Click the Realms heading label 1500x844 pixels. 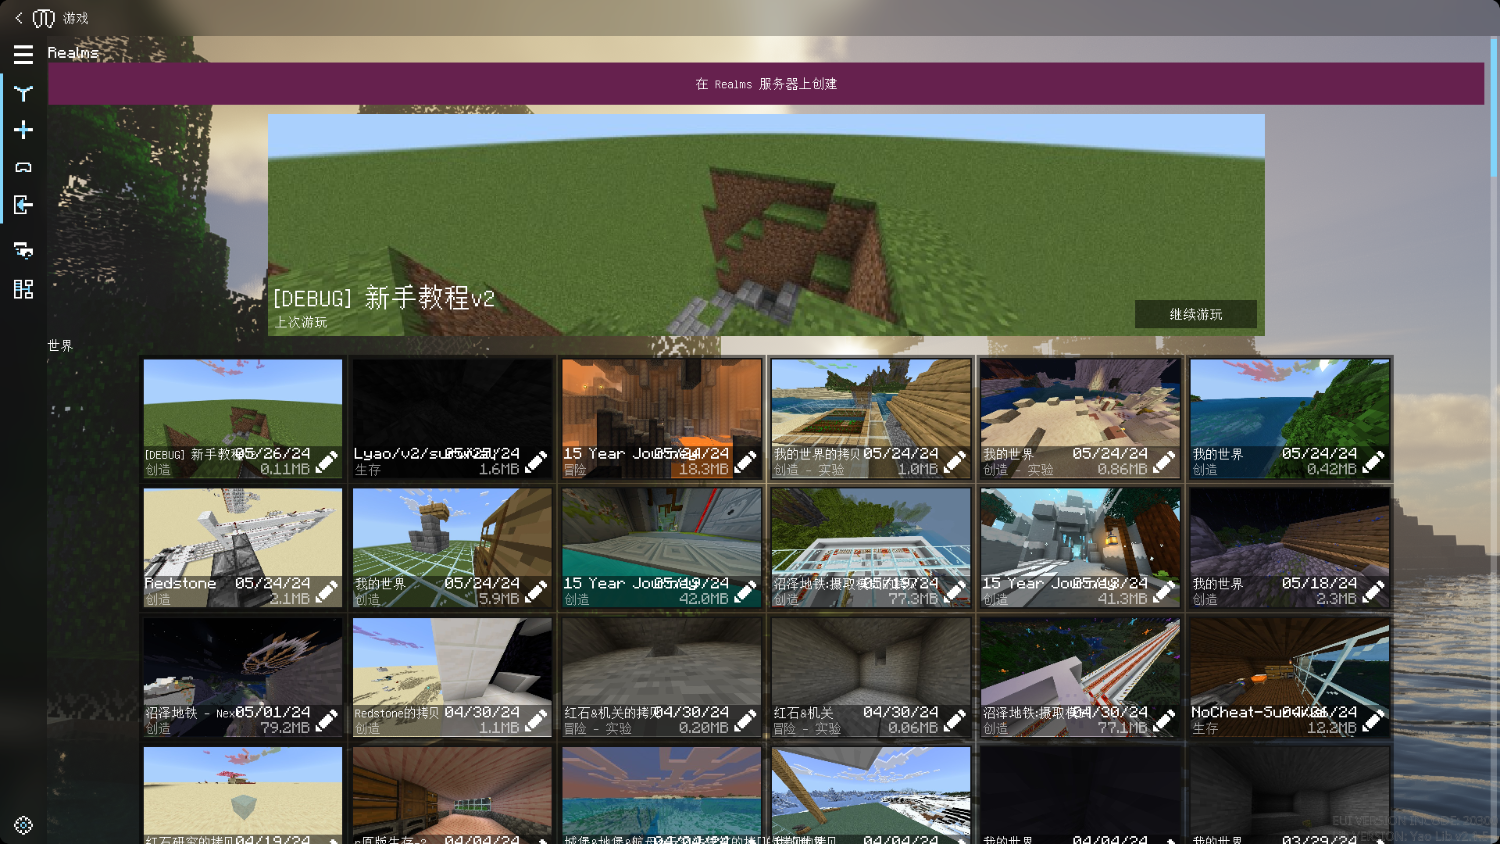(73, 53)
